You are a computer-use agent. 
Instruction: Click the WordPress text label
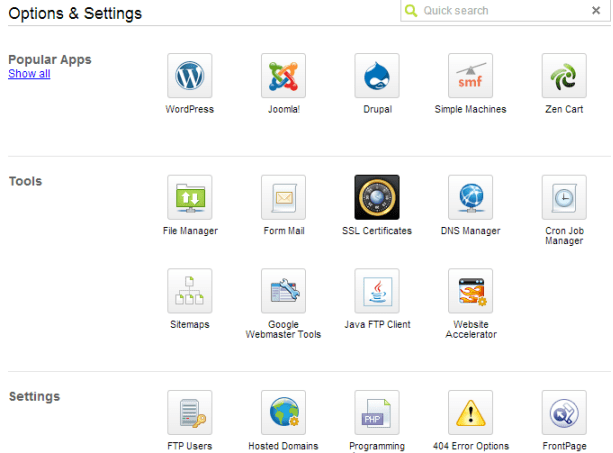[x=190, y=109]
